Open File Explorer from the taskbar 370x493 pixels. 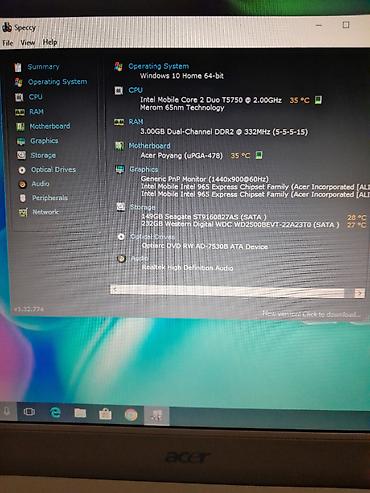tap(80, 413)
